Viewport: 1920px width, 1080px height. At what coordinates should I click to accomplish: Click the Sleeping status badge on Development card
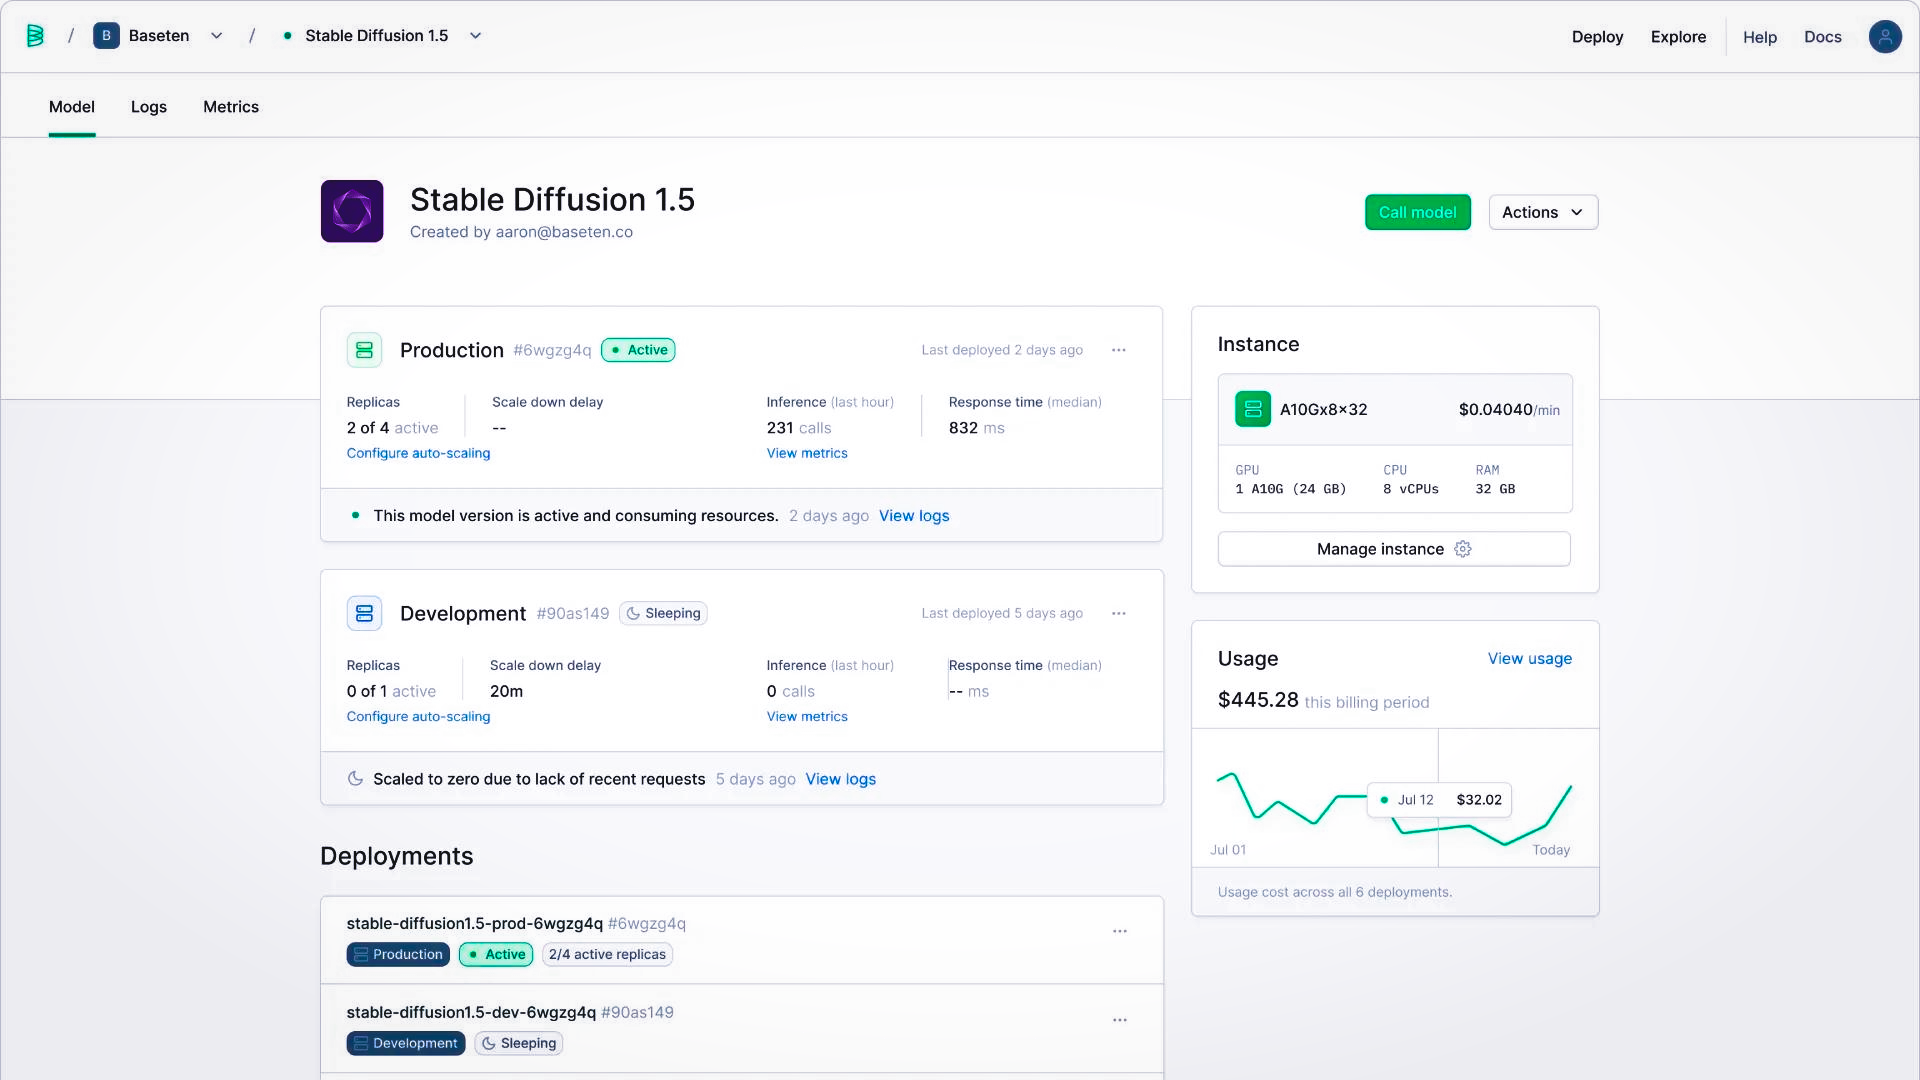tap(663, 613)
